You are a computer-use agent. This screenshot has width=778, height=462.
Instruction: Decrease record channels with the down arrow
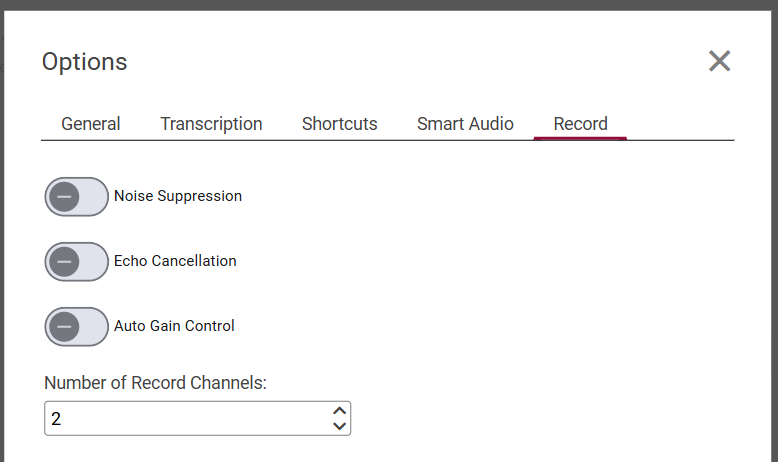pyautogui.click(x=340, y=426)
